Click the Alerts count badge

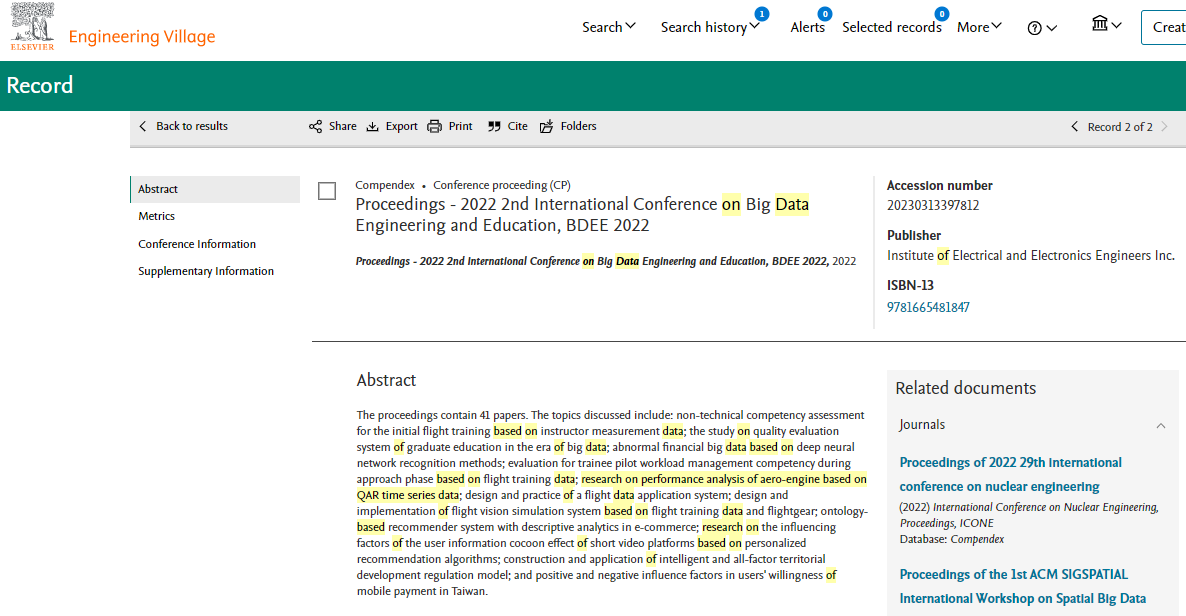click(824, 14)
